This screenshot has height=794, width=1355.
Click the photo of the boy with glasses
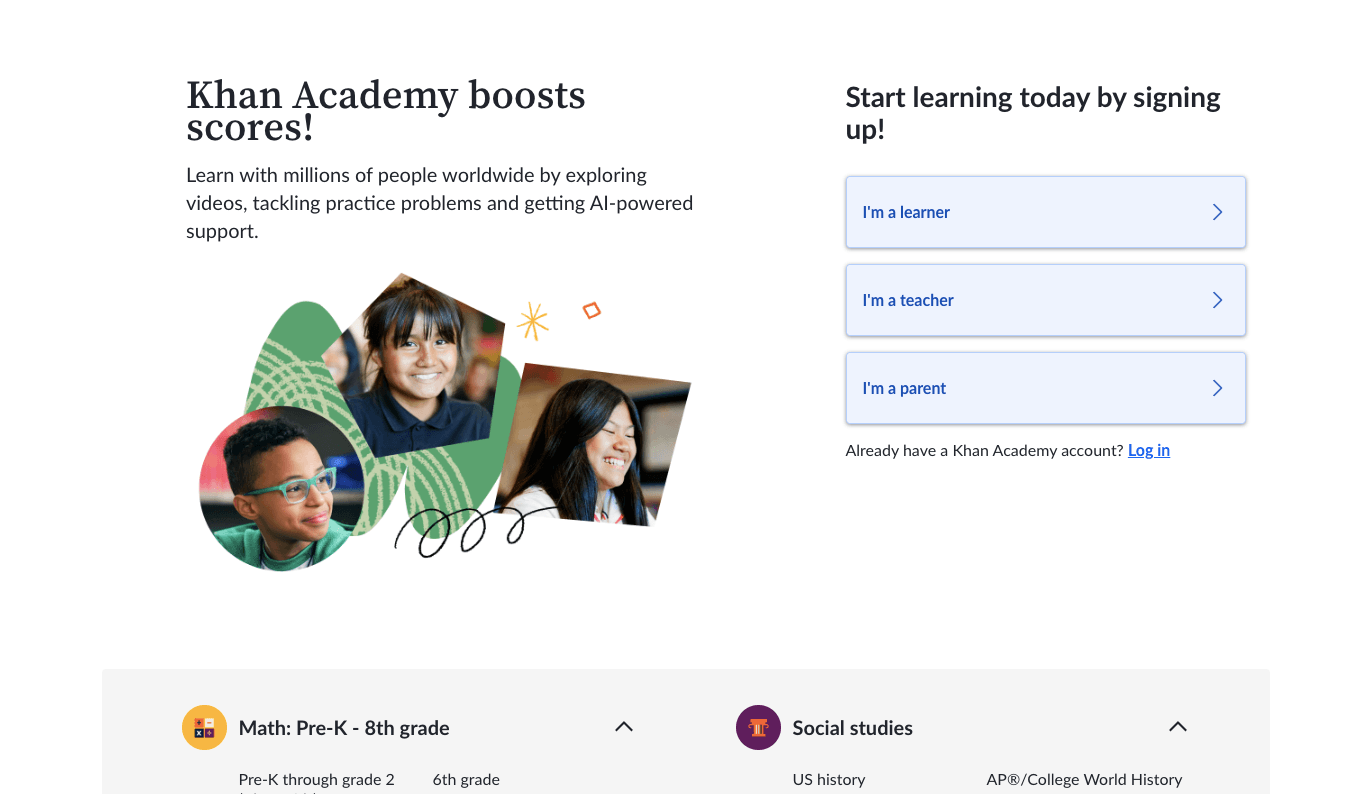[x=280, y=488]
